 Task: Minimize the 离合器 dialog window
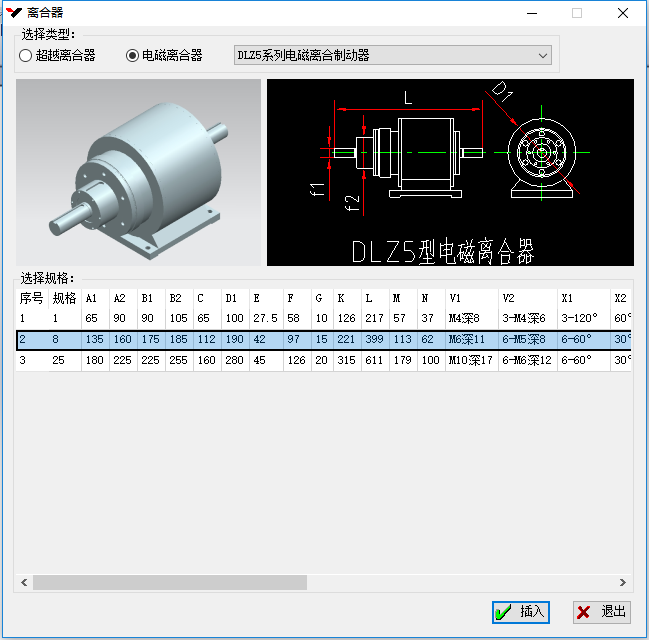[530, 13]
